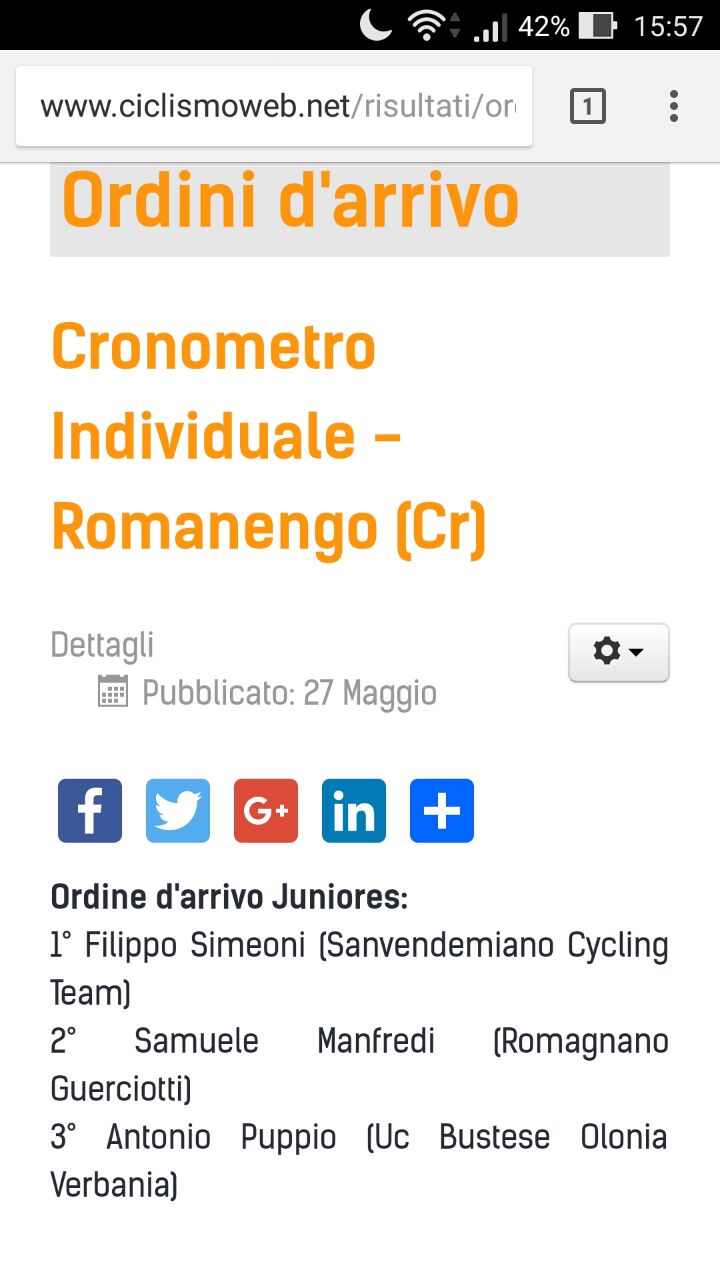Expand the gear settings dropdown
The image size is (720, 1280).
619,652
